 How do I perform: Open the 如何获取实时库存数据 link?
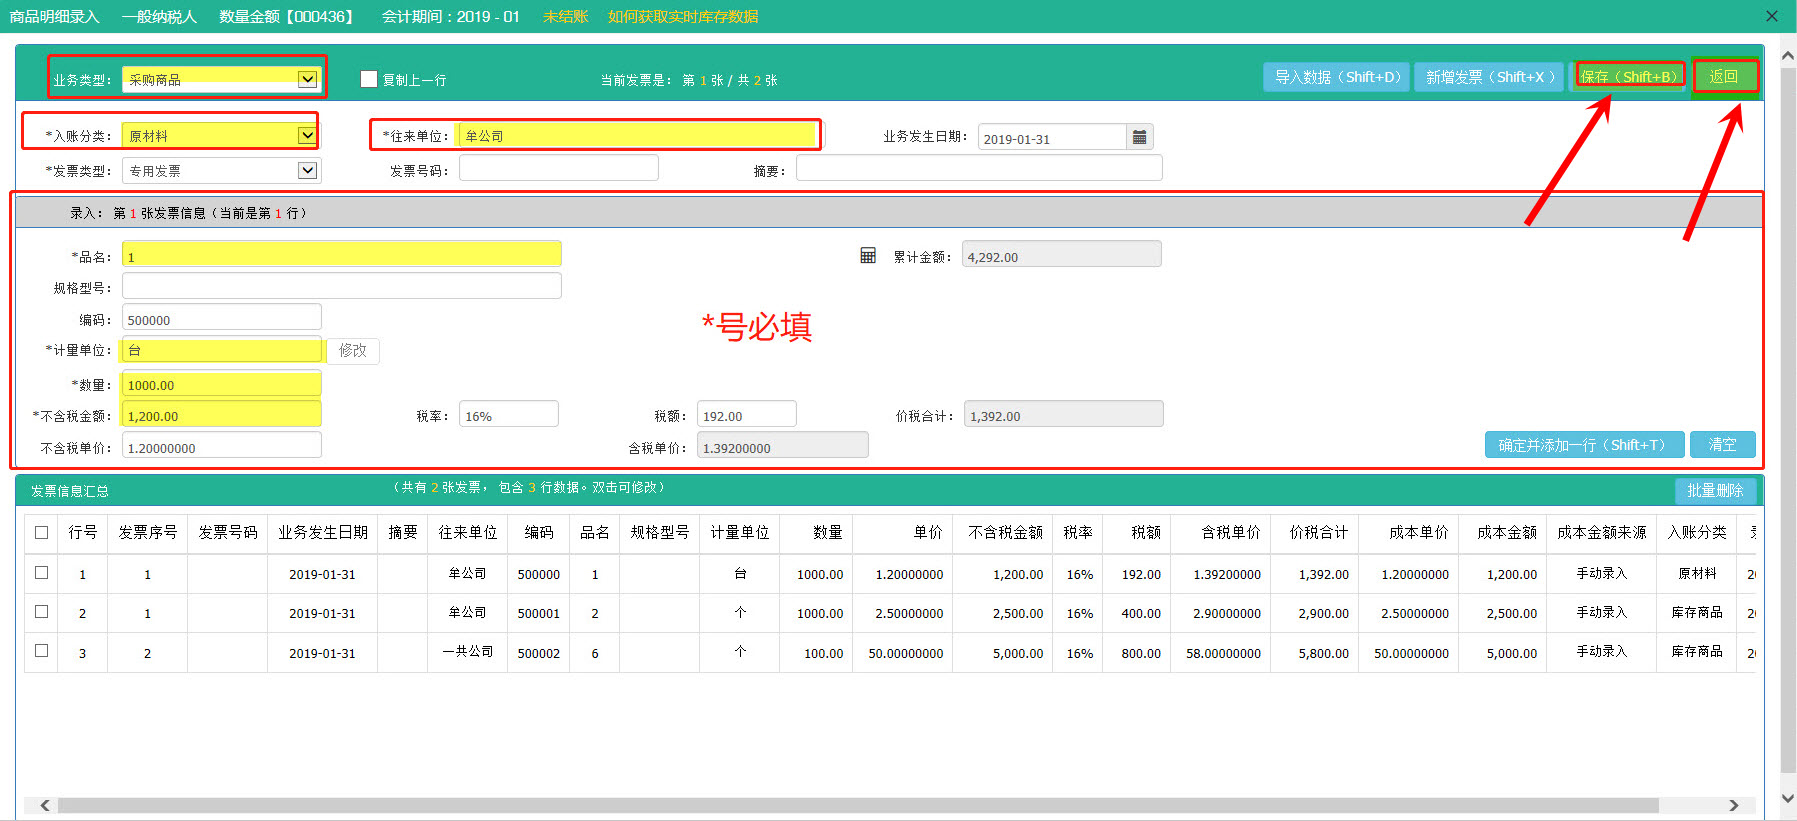[683, 16]
